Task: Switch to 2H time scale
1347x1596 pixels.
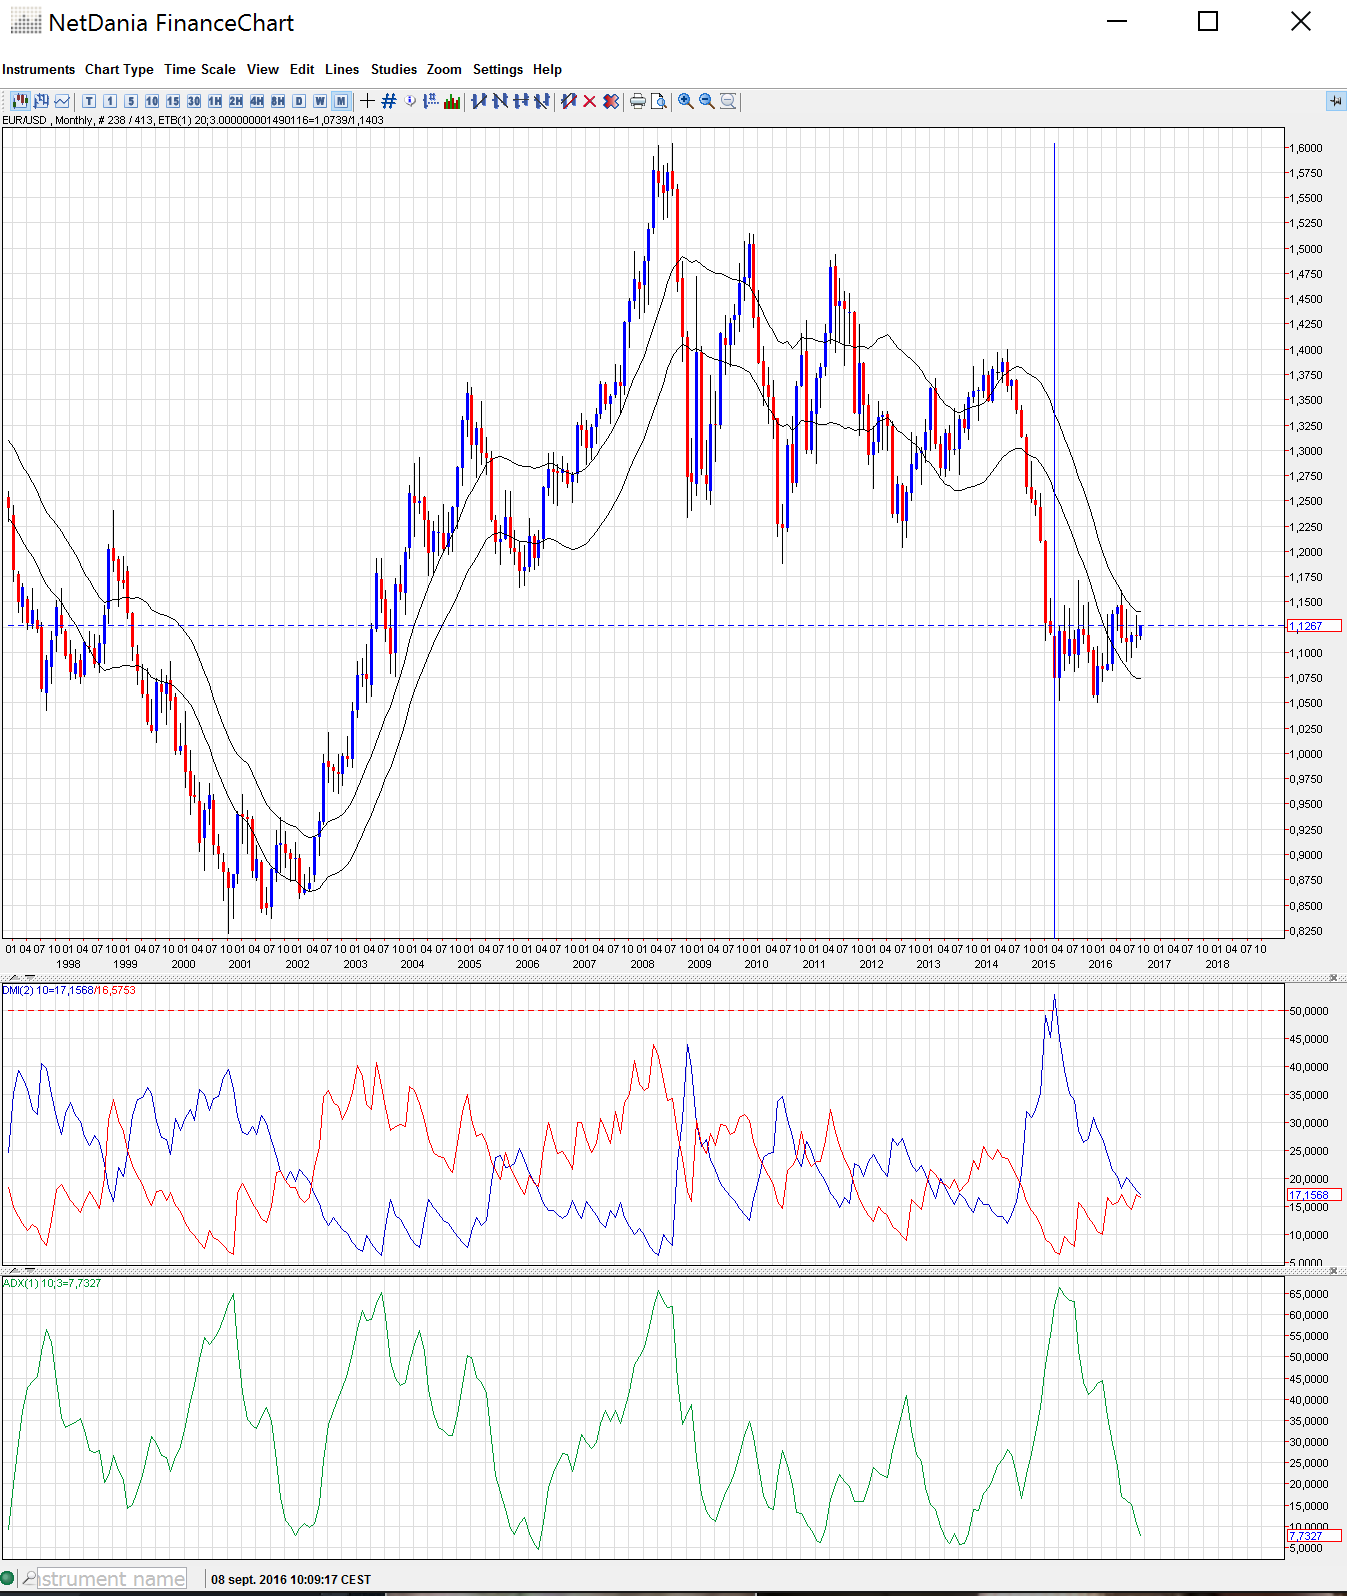Action: click(236, 101)
